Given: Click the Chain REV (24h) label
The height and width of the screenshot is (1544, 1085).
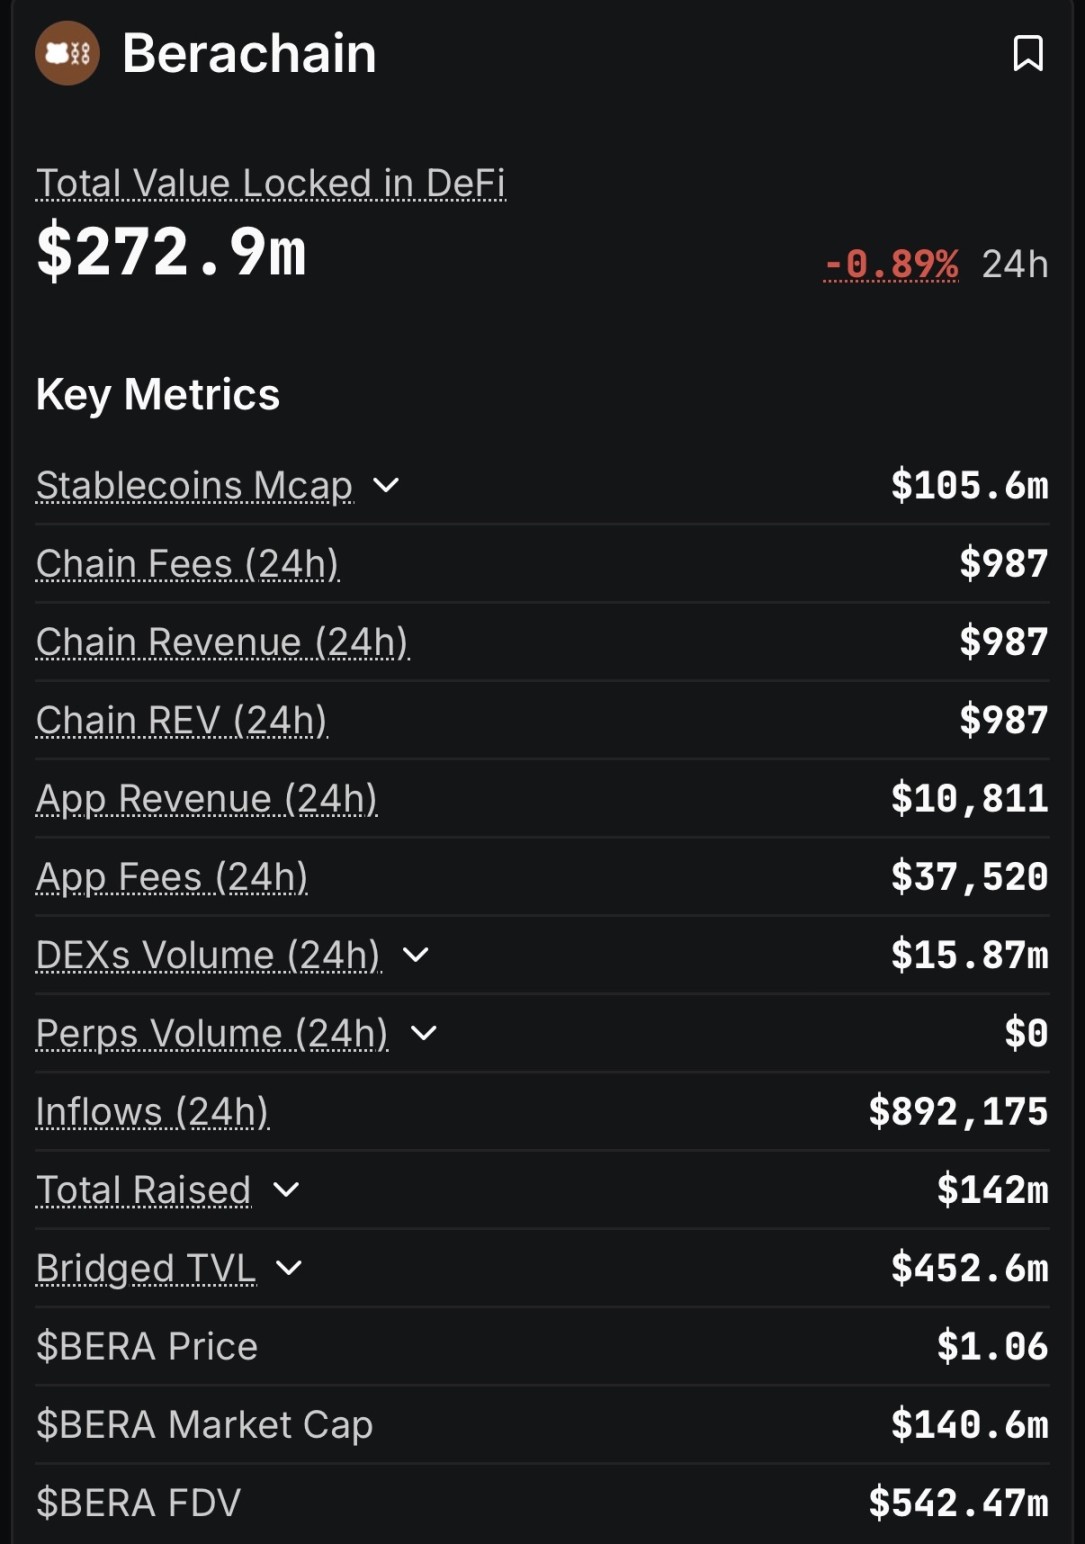Looking at the screenshot, I should [181, 720].
